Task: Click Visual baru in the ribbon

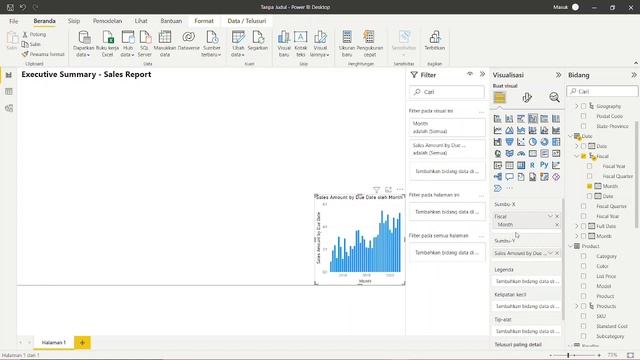Action: [284, 44]
